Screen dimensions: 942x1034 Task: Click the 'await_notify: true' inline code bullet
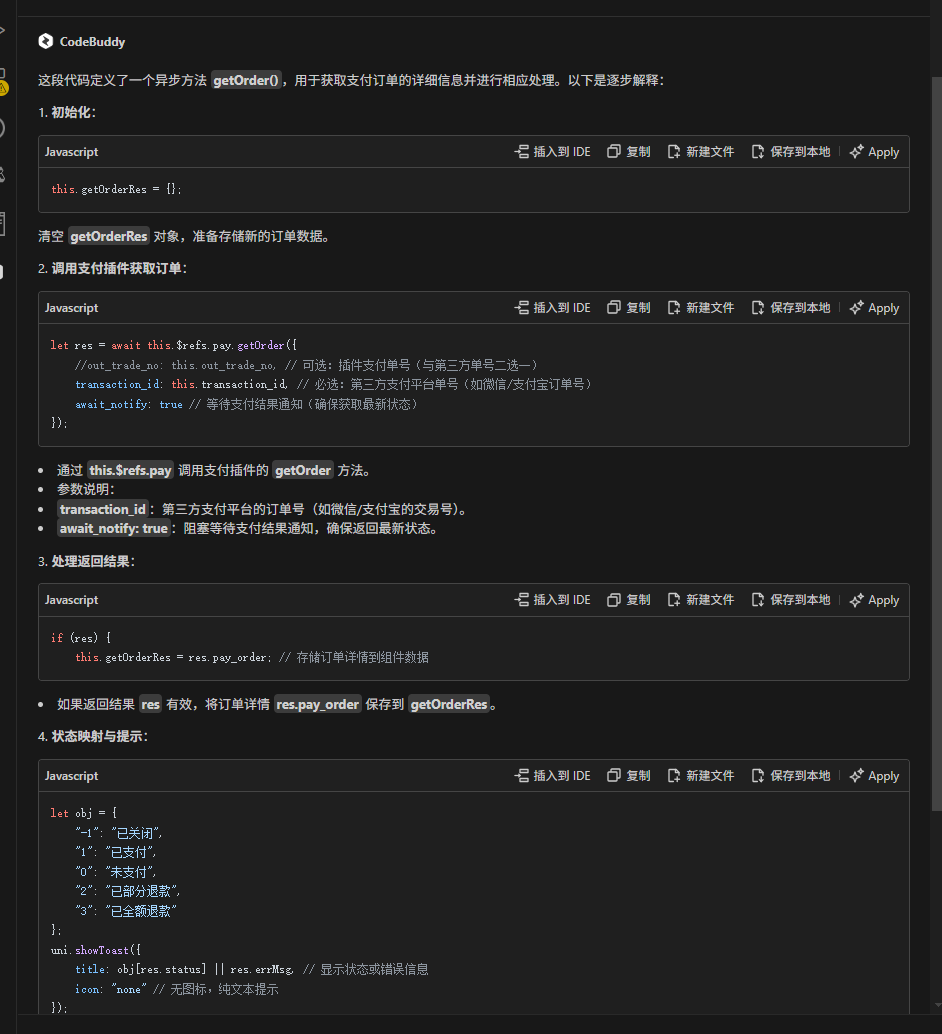[x=113, y=528]
